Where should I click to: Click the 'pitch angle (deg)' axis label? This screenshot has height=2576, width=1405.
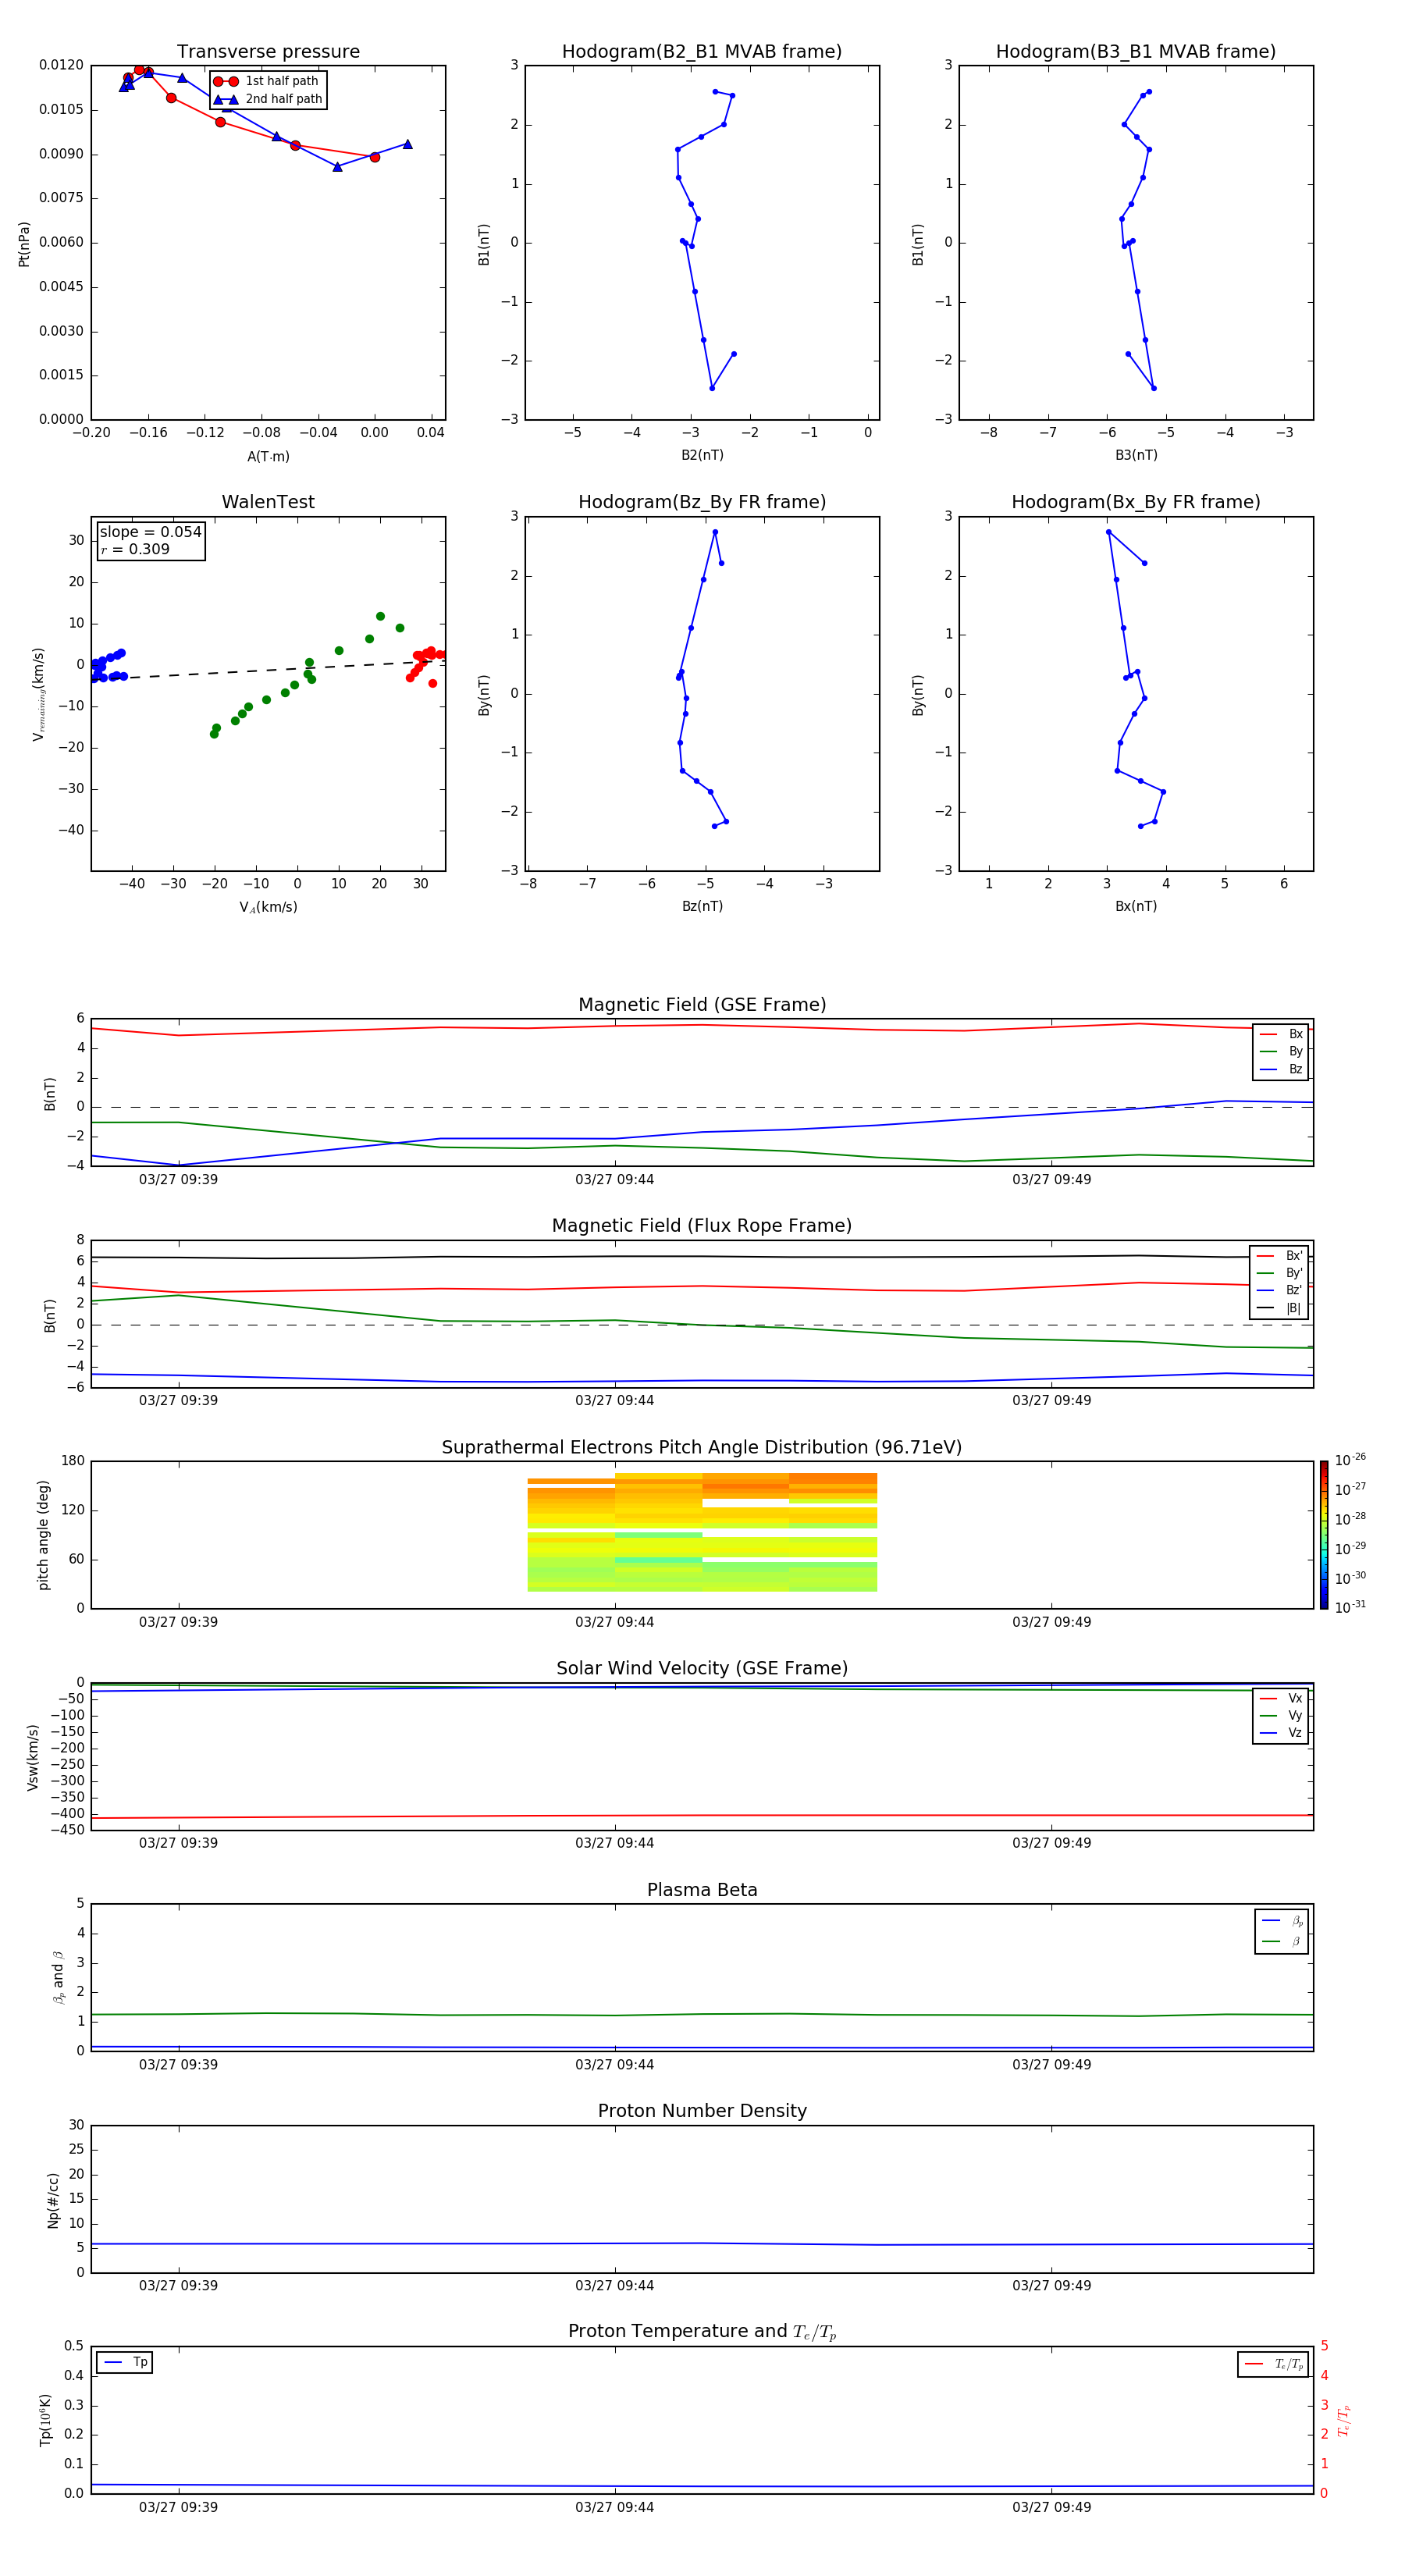(43, 1535)
